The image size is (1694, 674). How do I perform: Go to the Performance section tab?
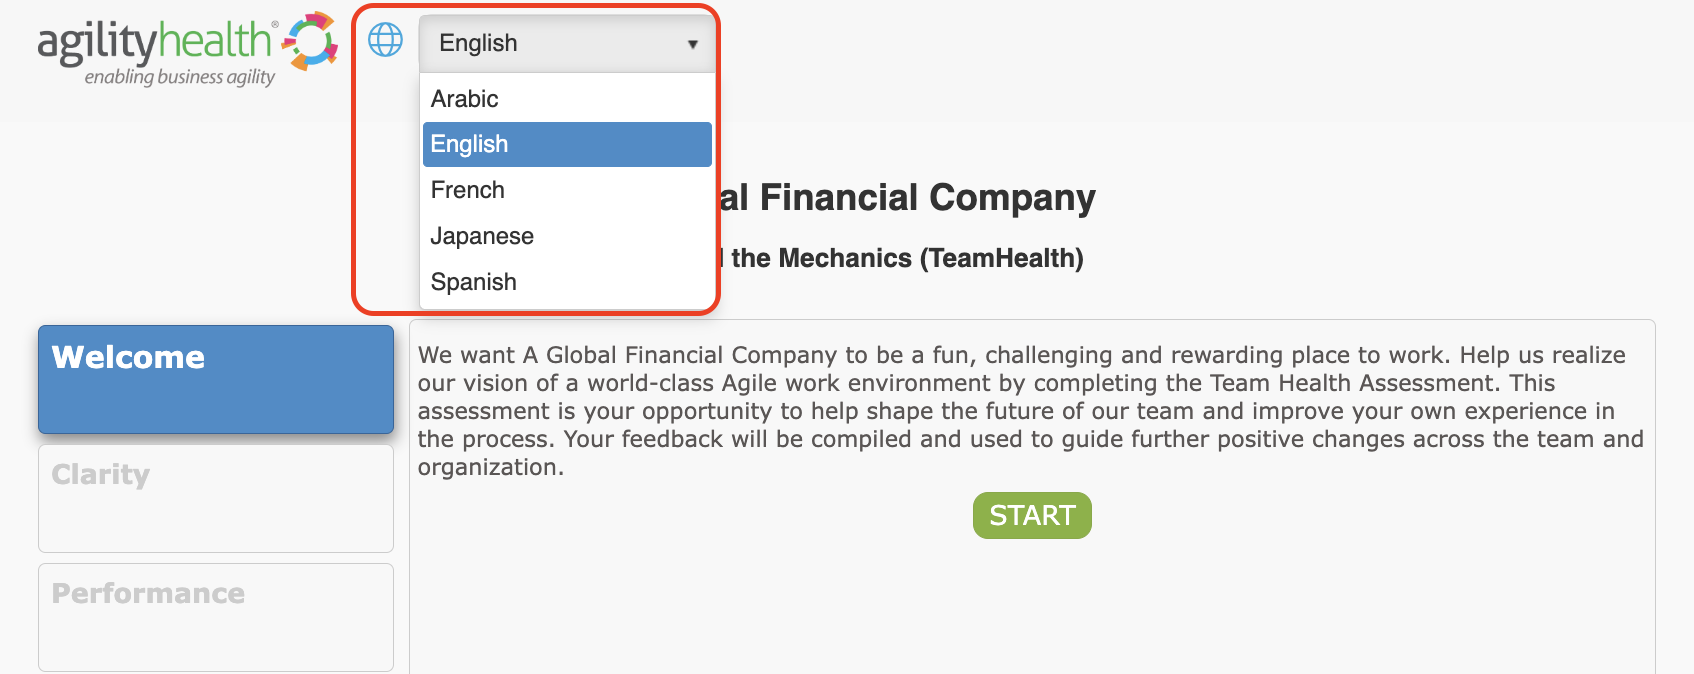216,617
